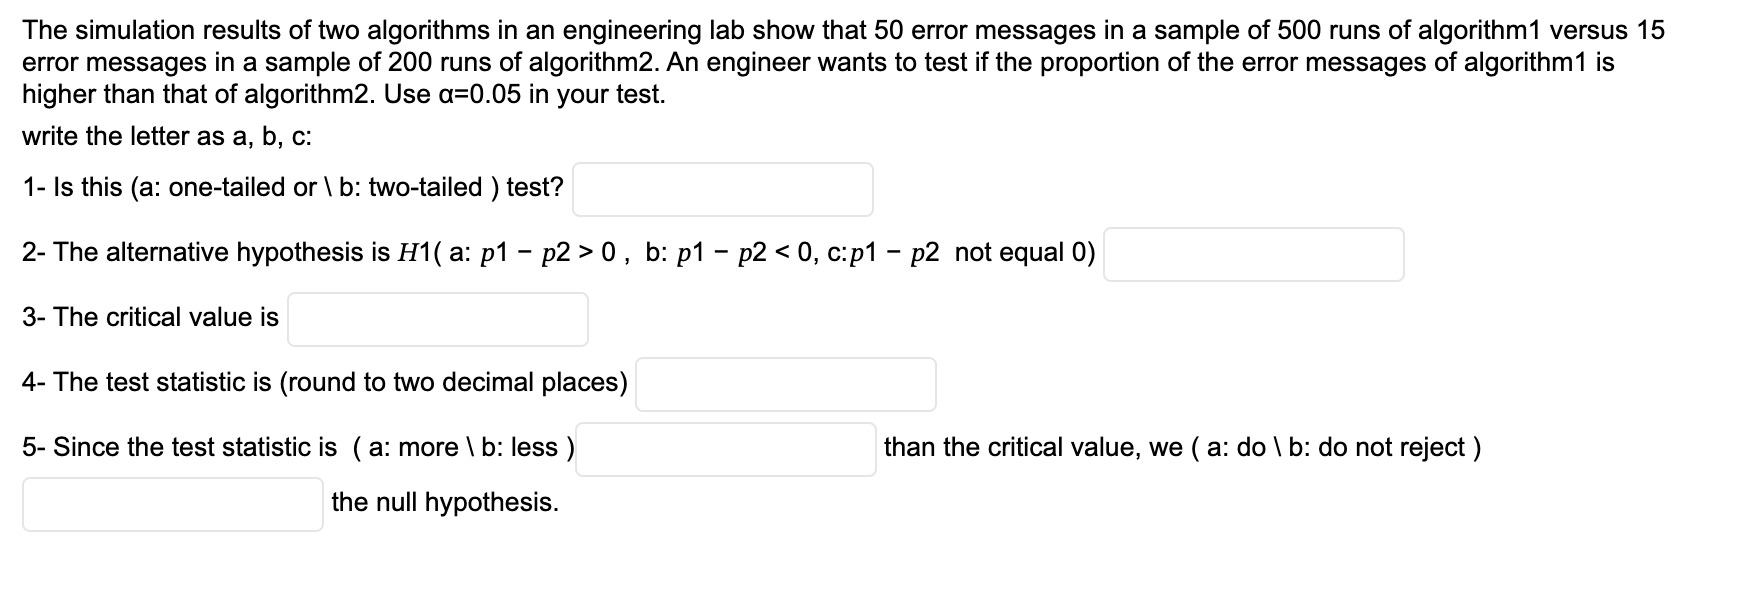Click the 'b: two-tailed' option text
This screenshot has width=1752, height=590.
[x=412, y=187]
